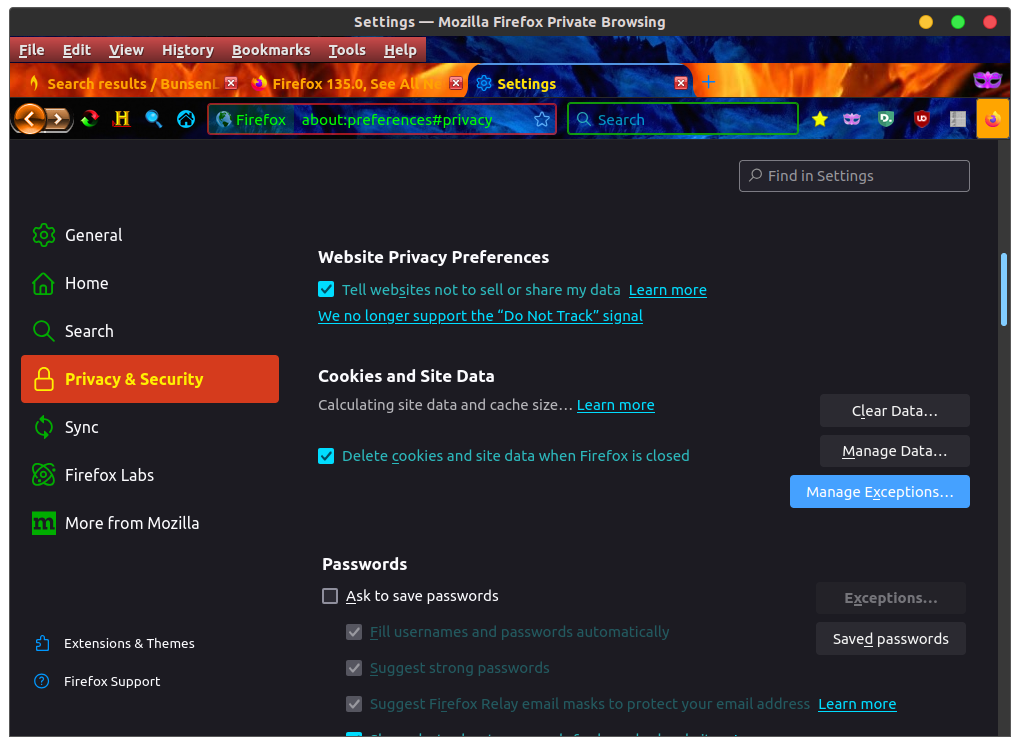Viewport: 1020px width, 746px height.
Task: Click the about:preferences#privacy address field
Action: [x=397, y=120]
